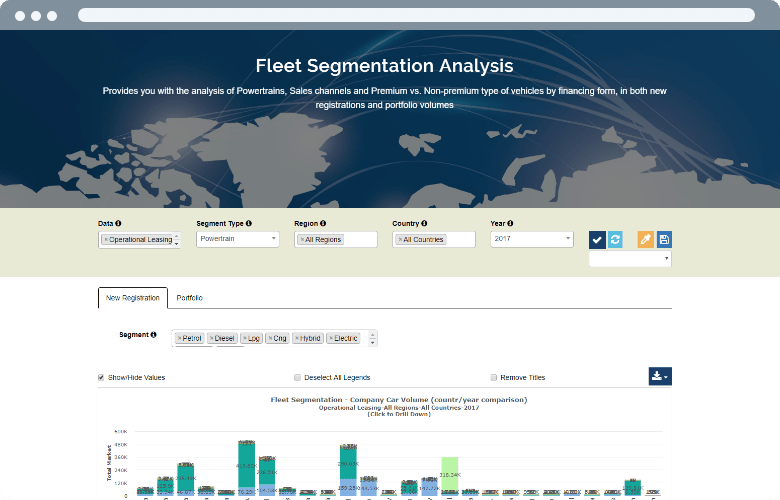The height and width of the screenshot is (500, 780).
Task: Toggle the Show/Hide Values checkbox
Action: click(x=101, y=378)
